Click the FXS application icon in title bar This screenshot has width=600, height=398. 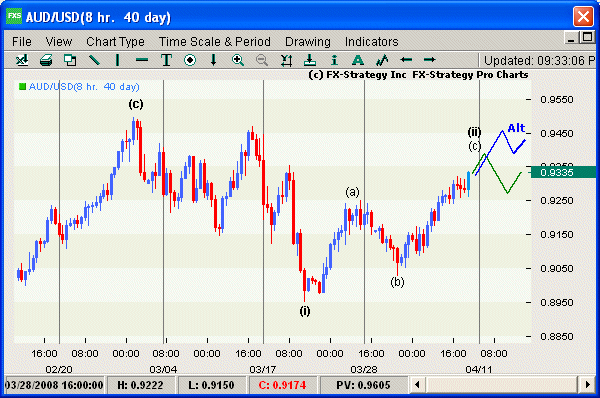click(x=14, y=16)
